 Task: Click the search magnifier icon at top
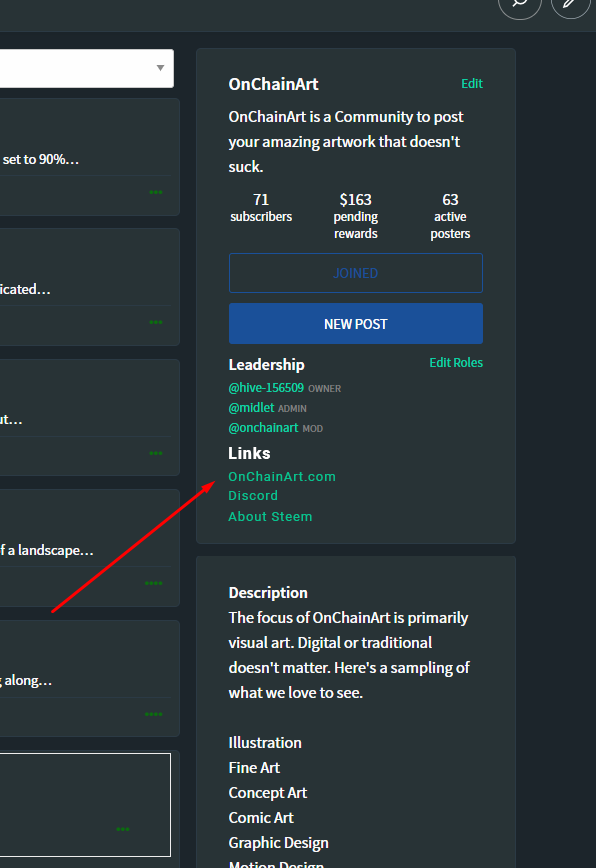tap(520, 3)
